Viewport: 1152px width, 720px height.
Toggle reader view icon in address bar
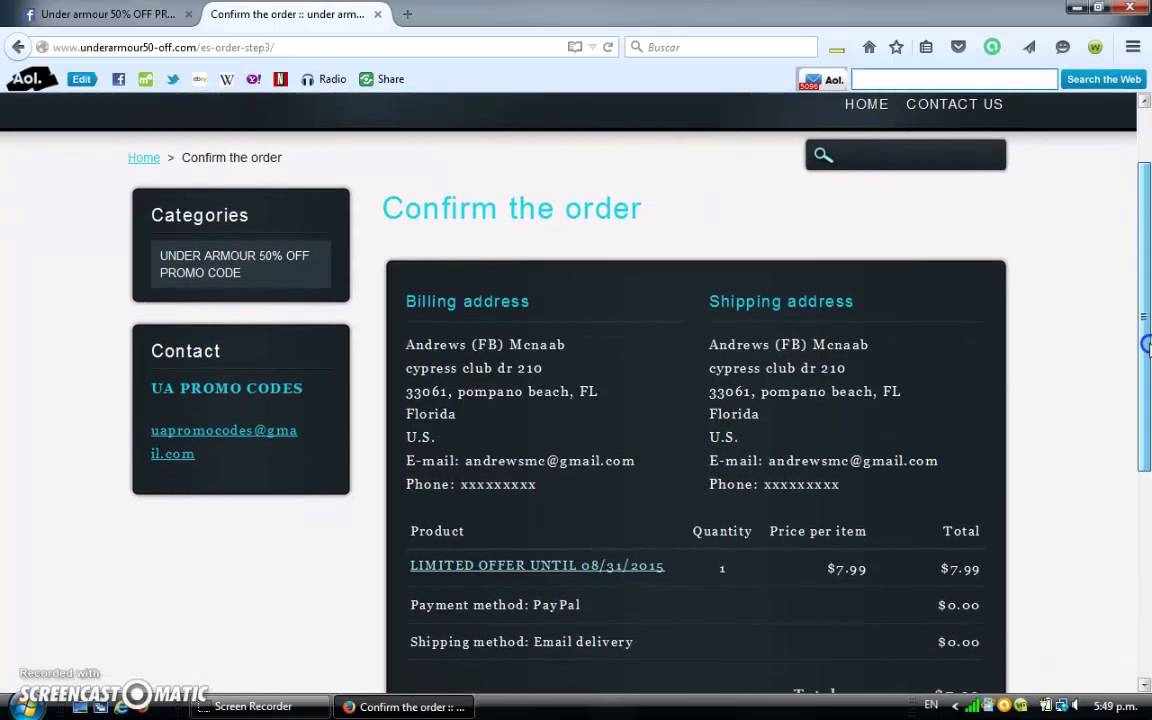pyautogui.click(x=575, y=47)
